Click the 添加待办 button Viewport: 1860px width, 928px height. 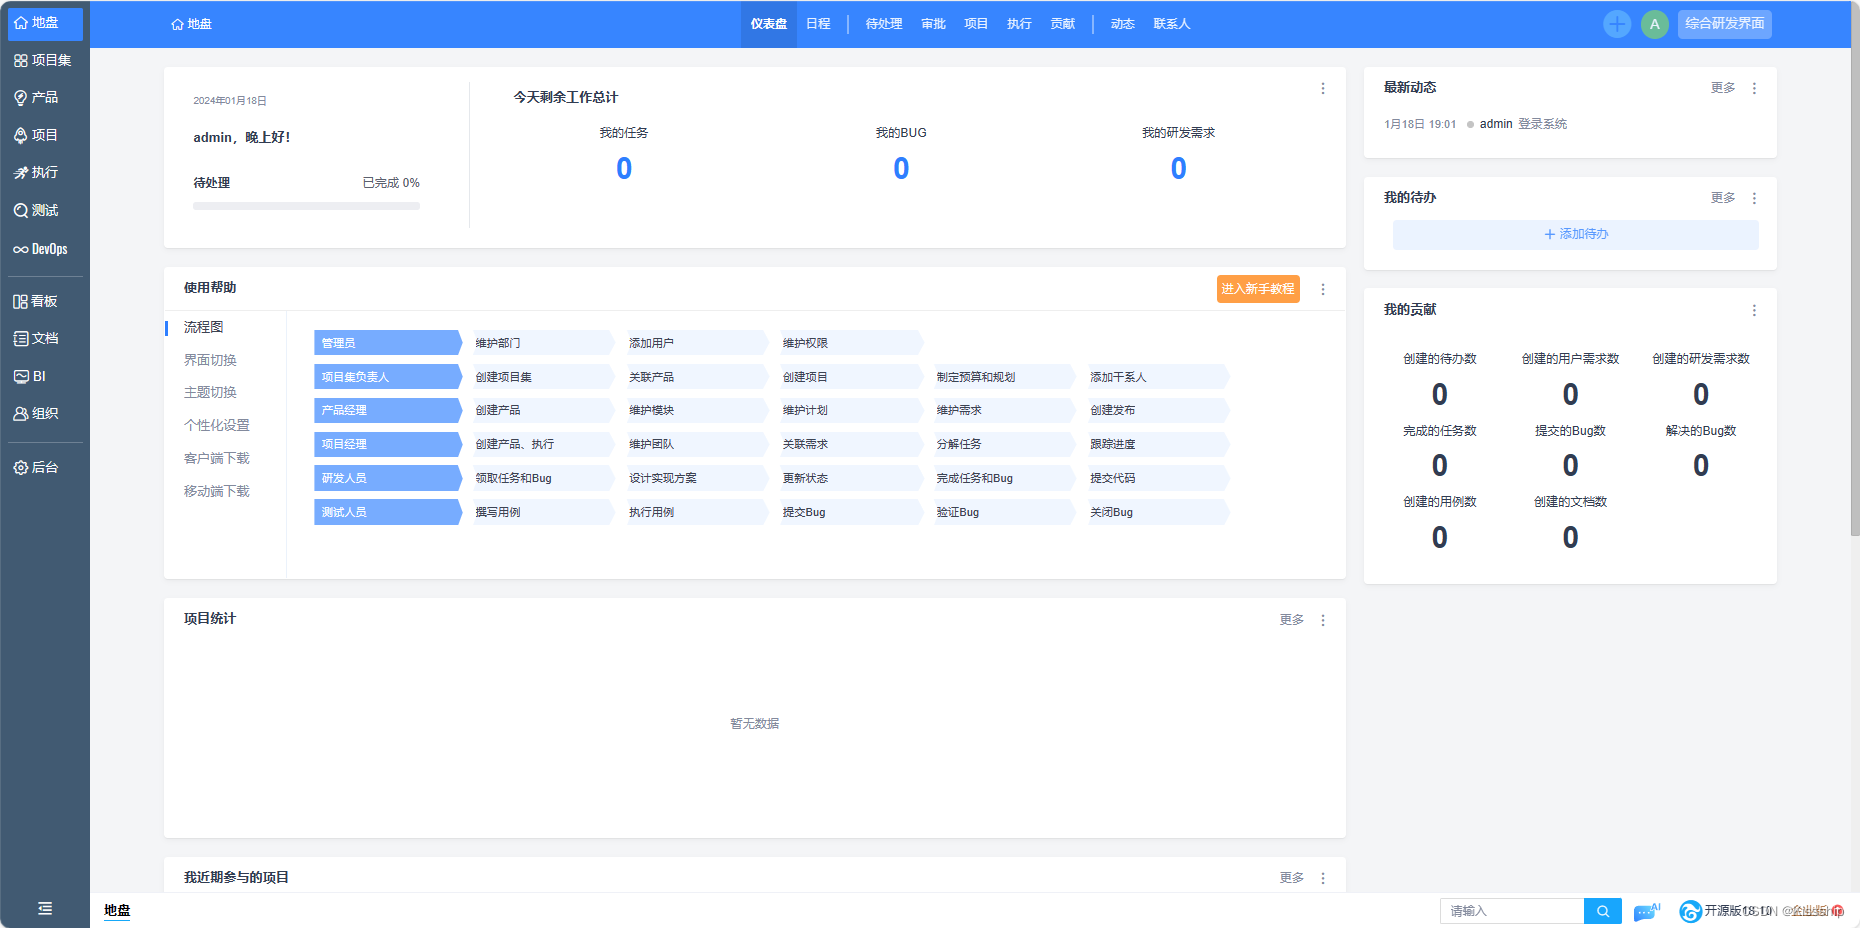[1576, 234]
